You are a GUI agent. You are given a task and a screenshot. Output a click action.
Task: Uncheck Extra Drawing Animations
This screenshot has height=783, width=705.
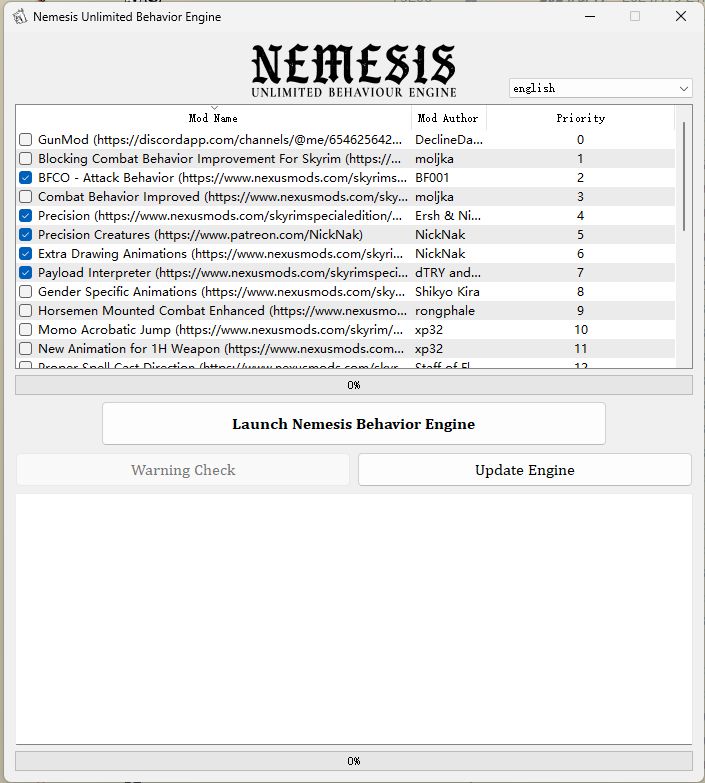tap(25, 253)
